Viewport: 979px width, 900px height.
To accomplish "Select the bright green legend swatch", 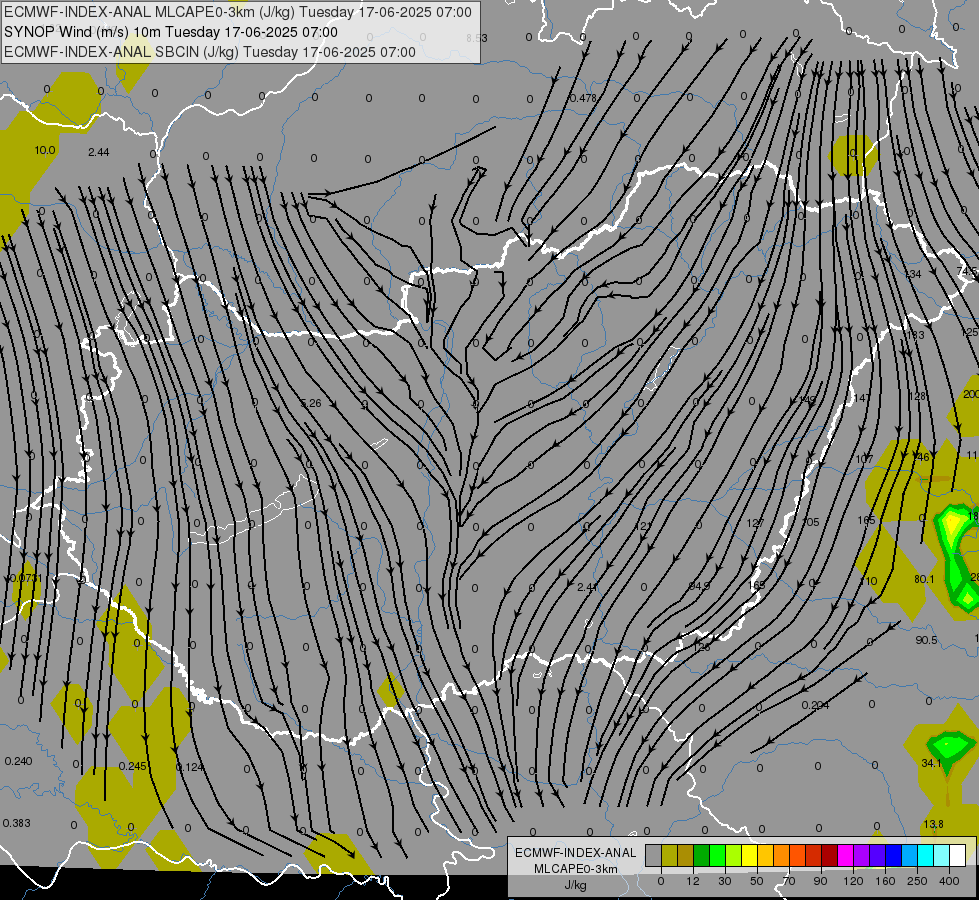I will (x=718, y=855).
